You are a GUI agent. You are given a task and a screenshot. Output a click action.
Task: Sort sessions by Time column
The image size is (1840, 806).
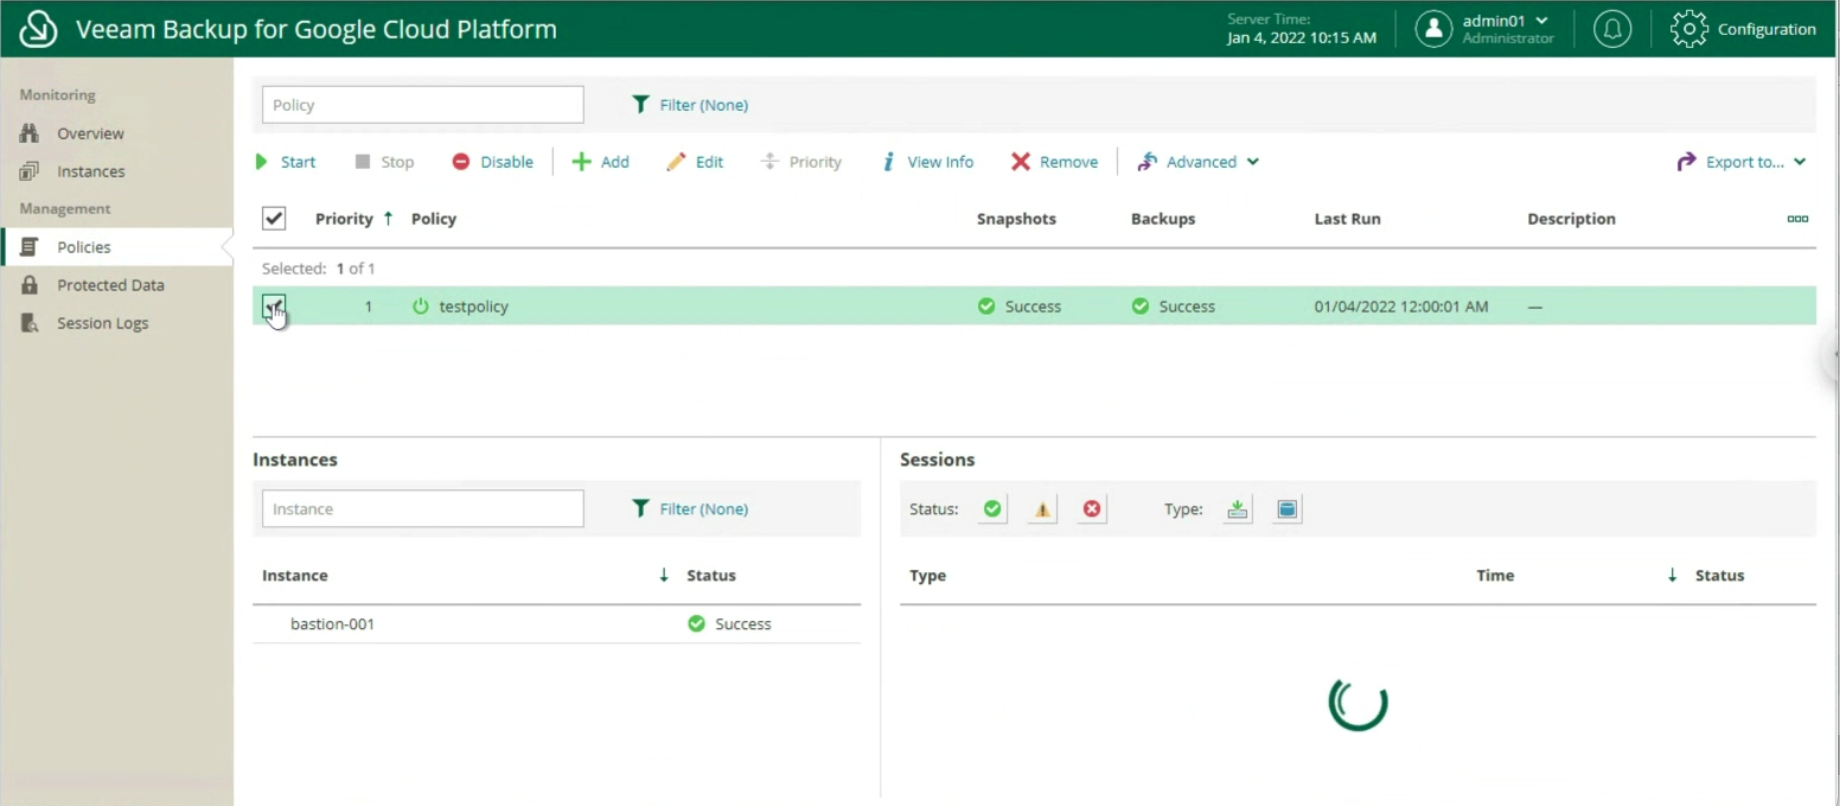pyautogui.click(x=1495, y=575)
